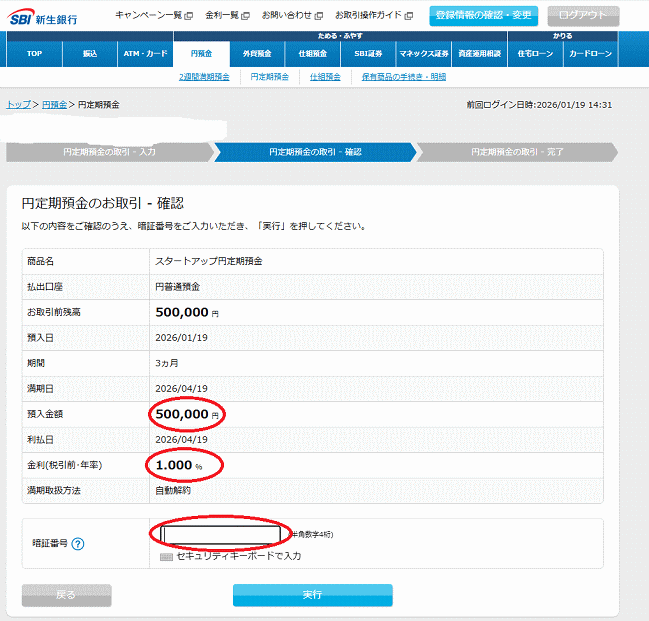The height and width of the screenshot is (621, 649).
Task: Open セキュリティキーボードで入力 keyboard option
Action: (x=238, y=556)
